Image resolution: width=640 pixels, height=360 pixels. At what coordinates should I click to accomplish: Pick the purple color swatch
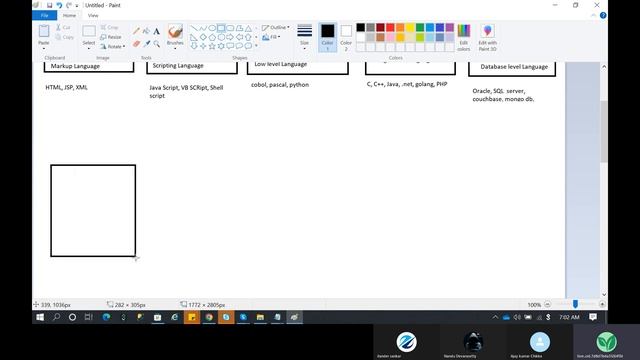[449, 27]
